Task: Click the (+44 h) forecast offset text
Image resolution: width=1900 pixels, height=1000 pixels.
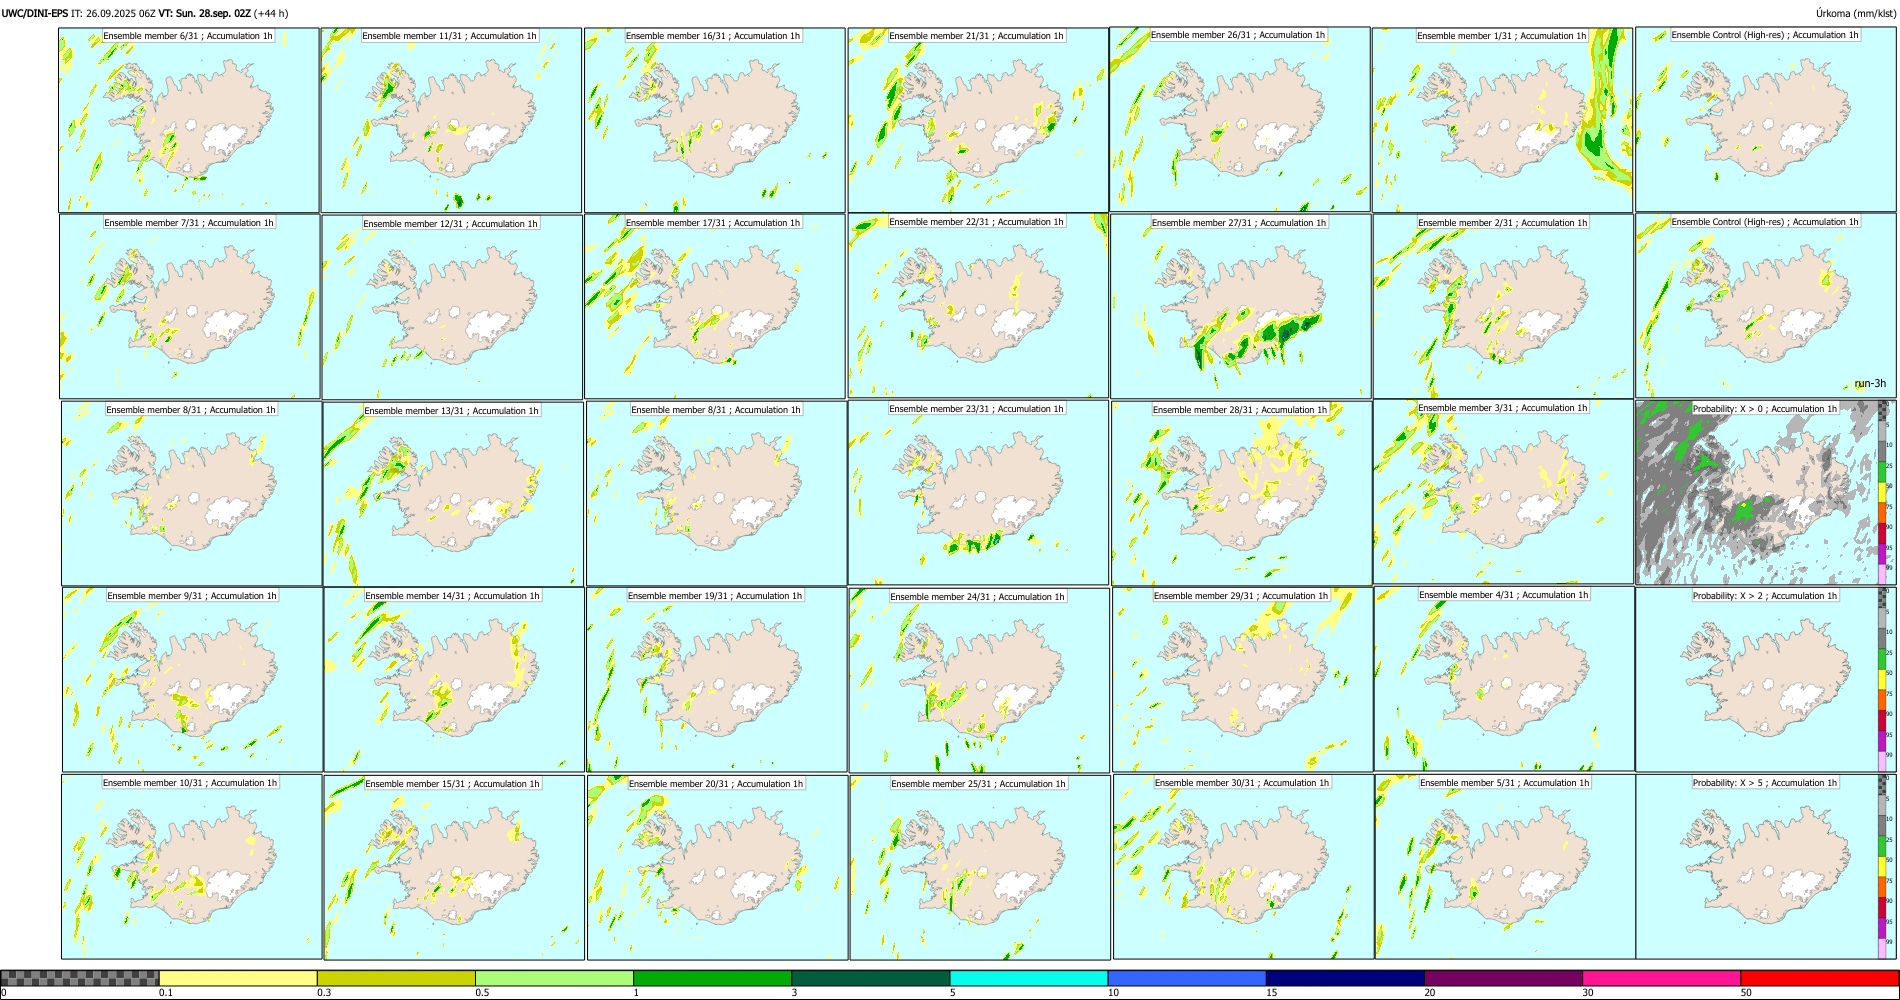Action: pos(271,13)
